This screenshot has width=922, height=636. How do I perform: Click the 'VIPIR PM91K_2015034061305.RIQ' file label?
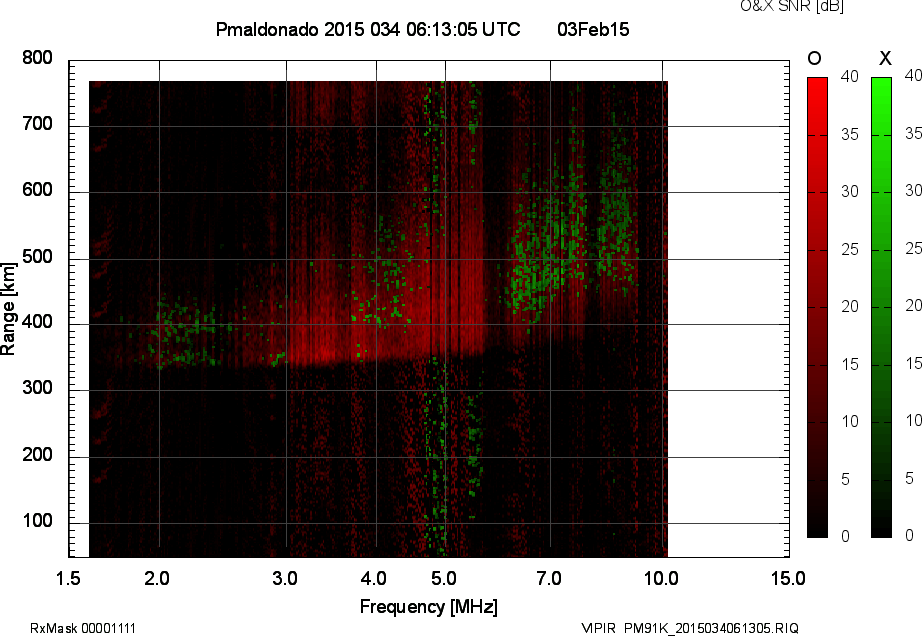tap(690, 628)
